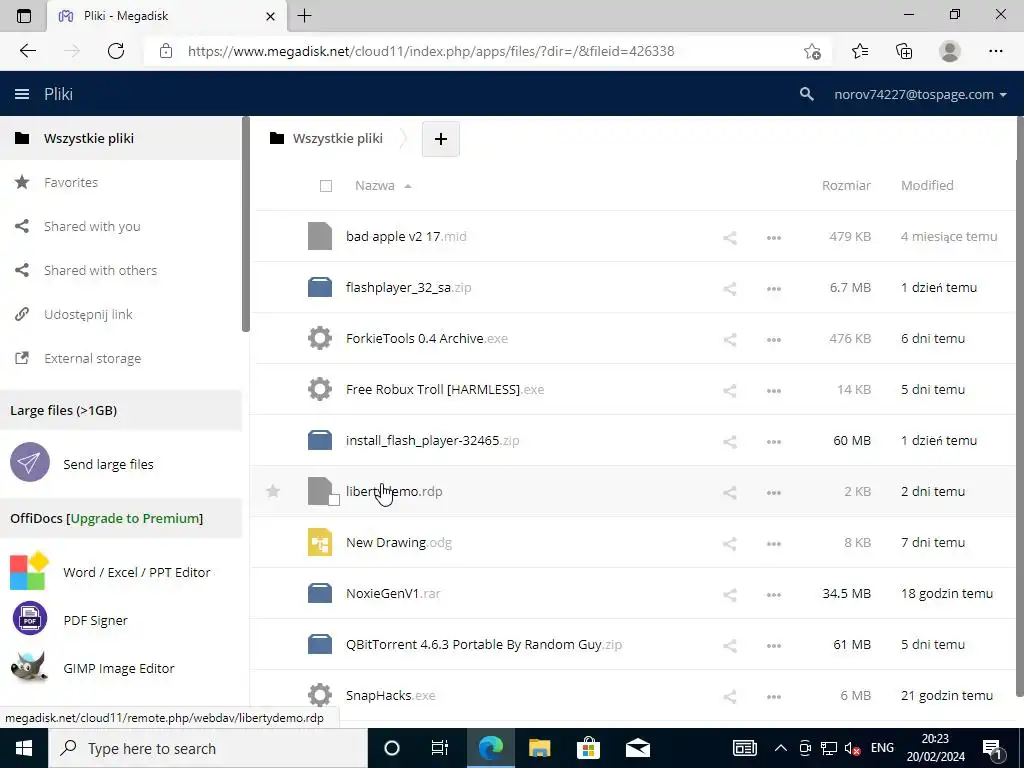Screen dimensions: 1024x768
Task: Open the bad apple v2 17.mid file
Action: tap(406, 236)
